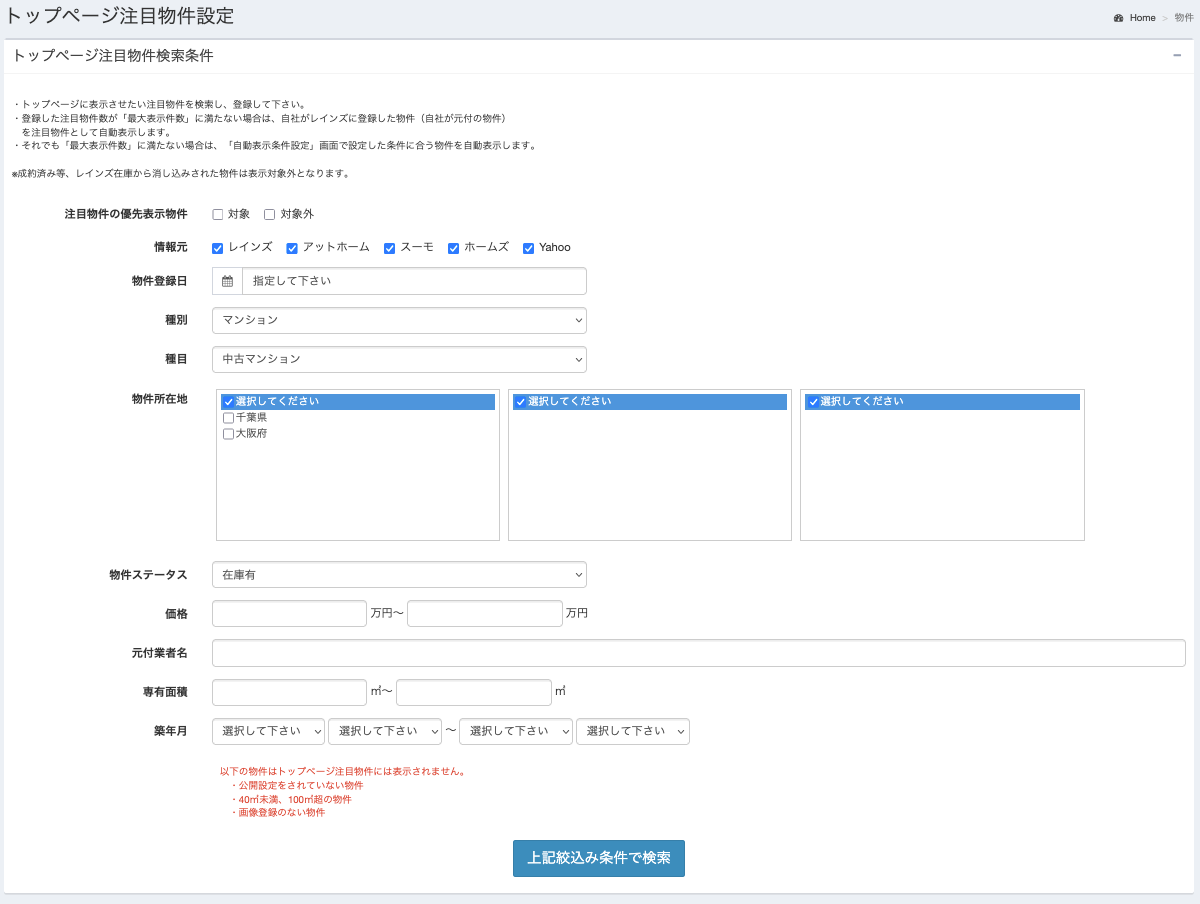Open the 築年月 end year dropdown

pos(516,731)
